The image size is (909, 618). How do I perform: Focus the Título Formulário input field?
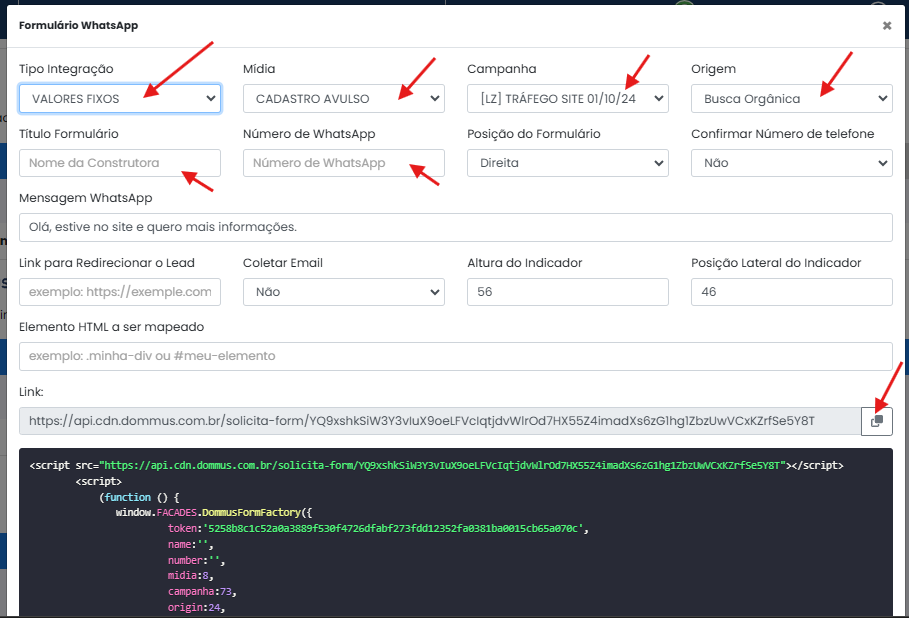coord(120,163)
